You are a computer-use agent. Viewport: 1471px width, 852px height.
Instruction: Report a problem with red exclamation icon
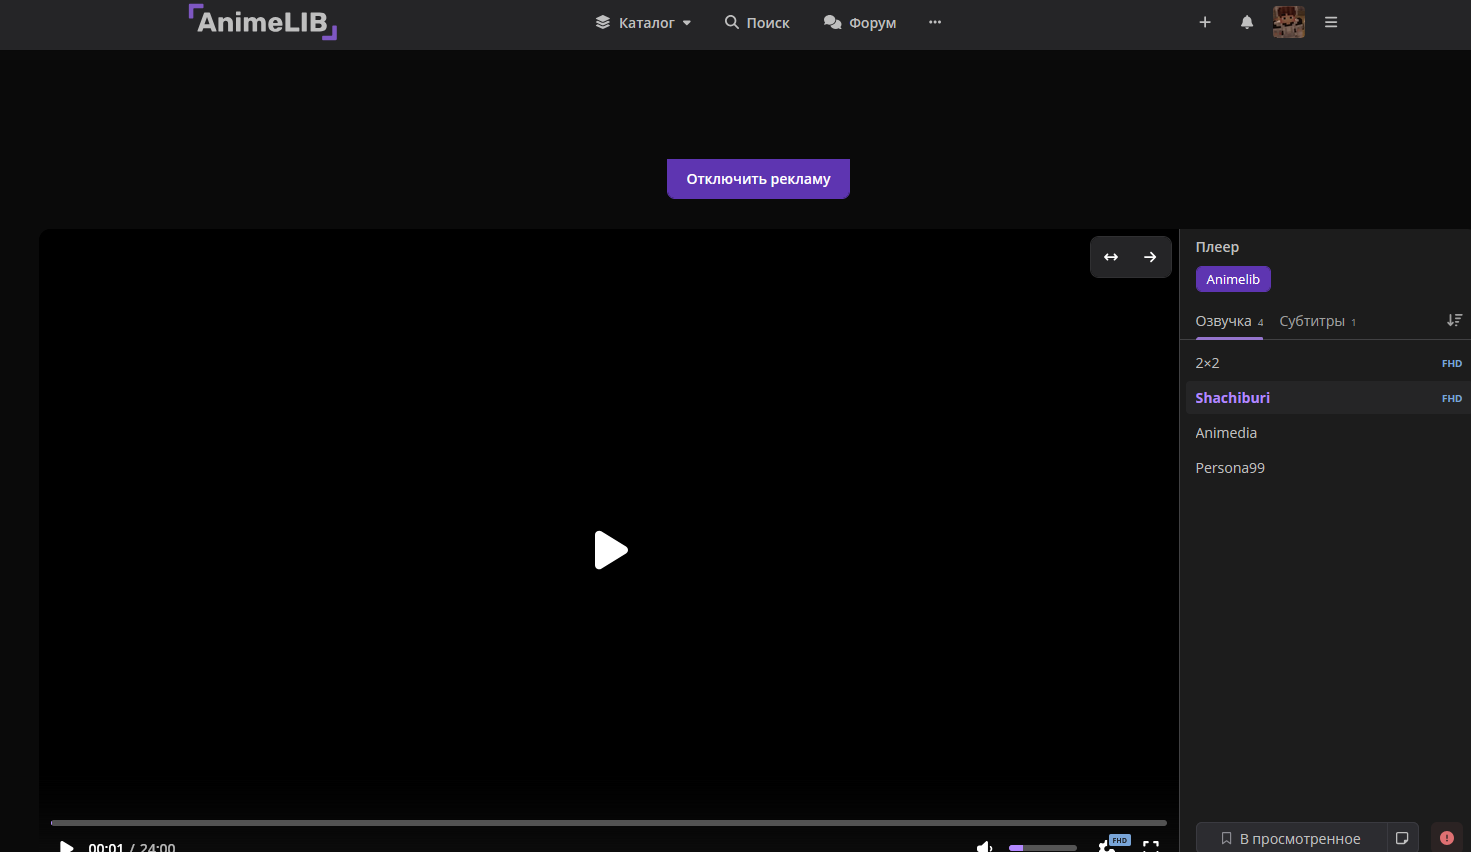(1446, 838)
